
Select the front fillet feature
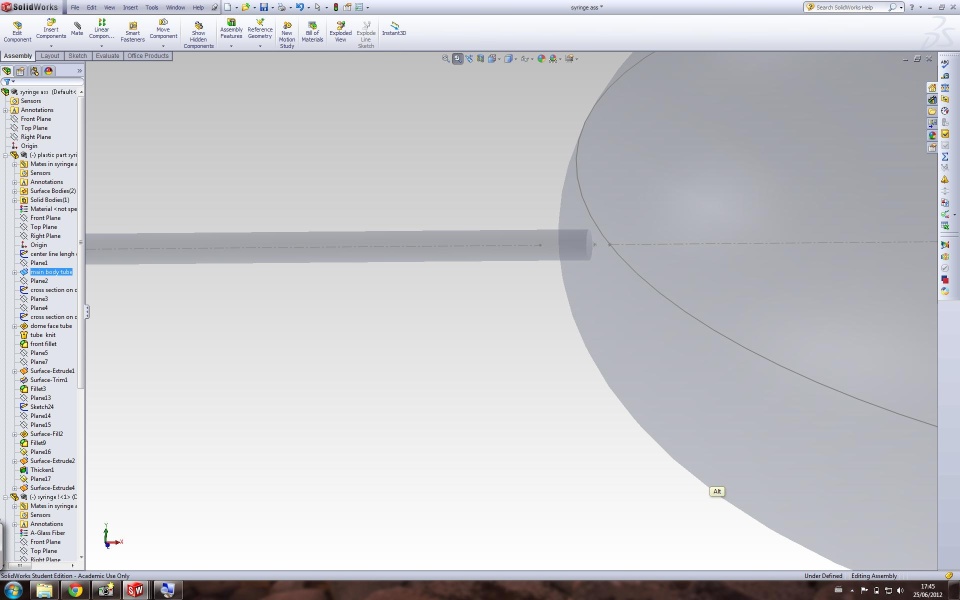(x=43, y=344)
